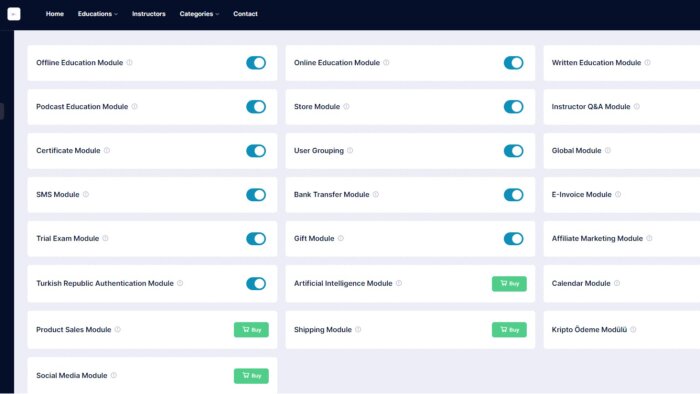
Task: Open info icon beside Certificate Module
Action: [107, 150]
